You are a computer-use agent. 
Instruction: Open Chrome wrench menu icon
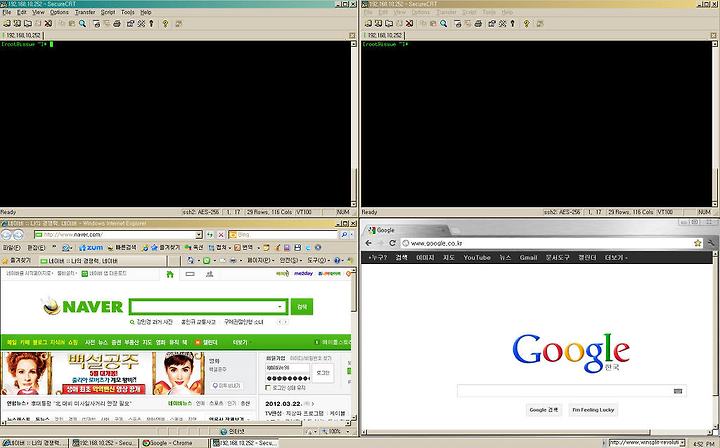tap(711, 243)
